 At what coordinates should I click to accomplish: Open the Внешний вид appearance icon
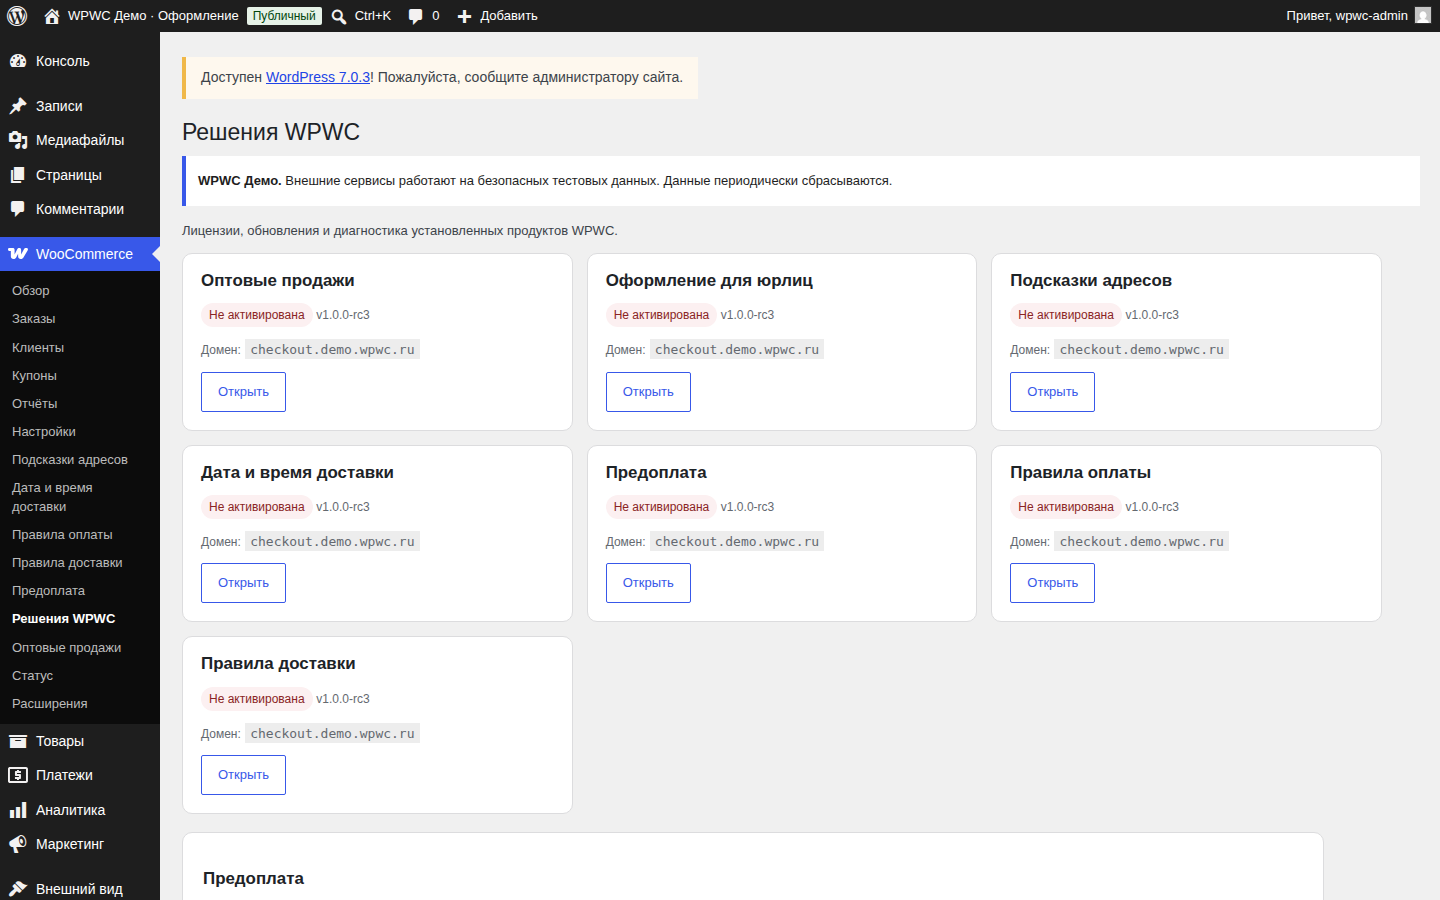(x=18, y=889)
